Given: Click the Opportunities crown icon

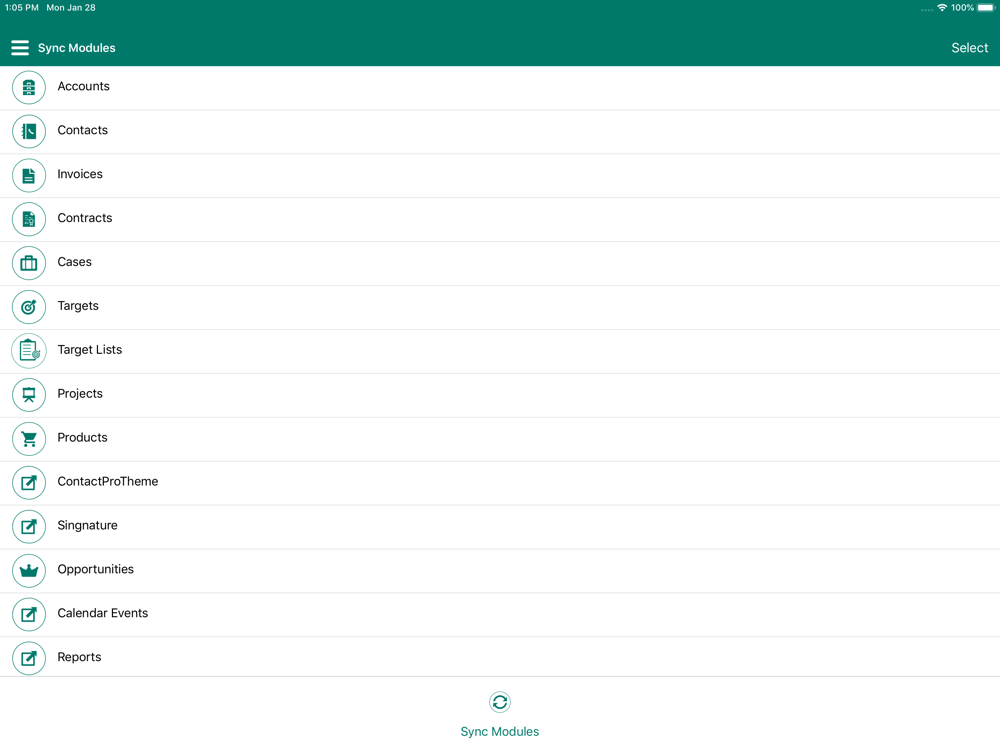Looking at the screenshot, I should (x=29, y=570).
